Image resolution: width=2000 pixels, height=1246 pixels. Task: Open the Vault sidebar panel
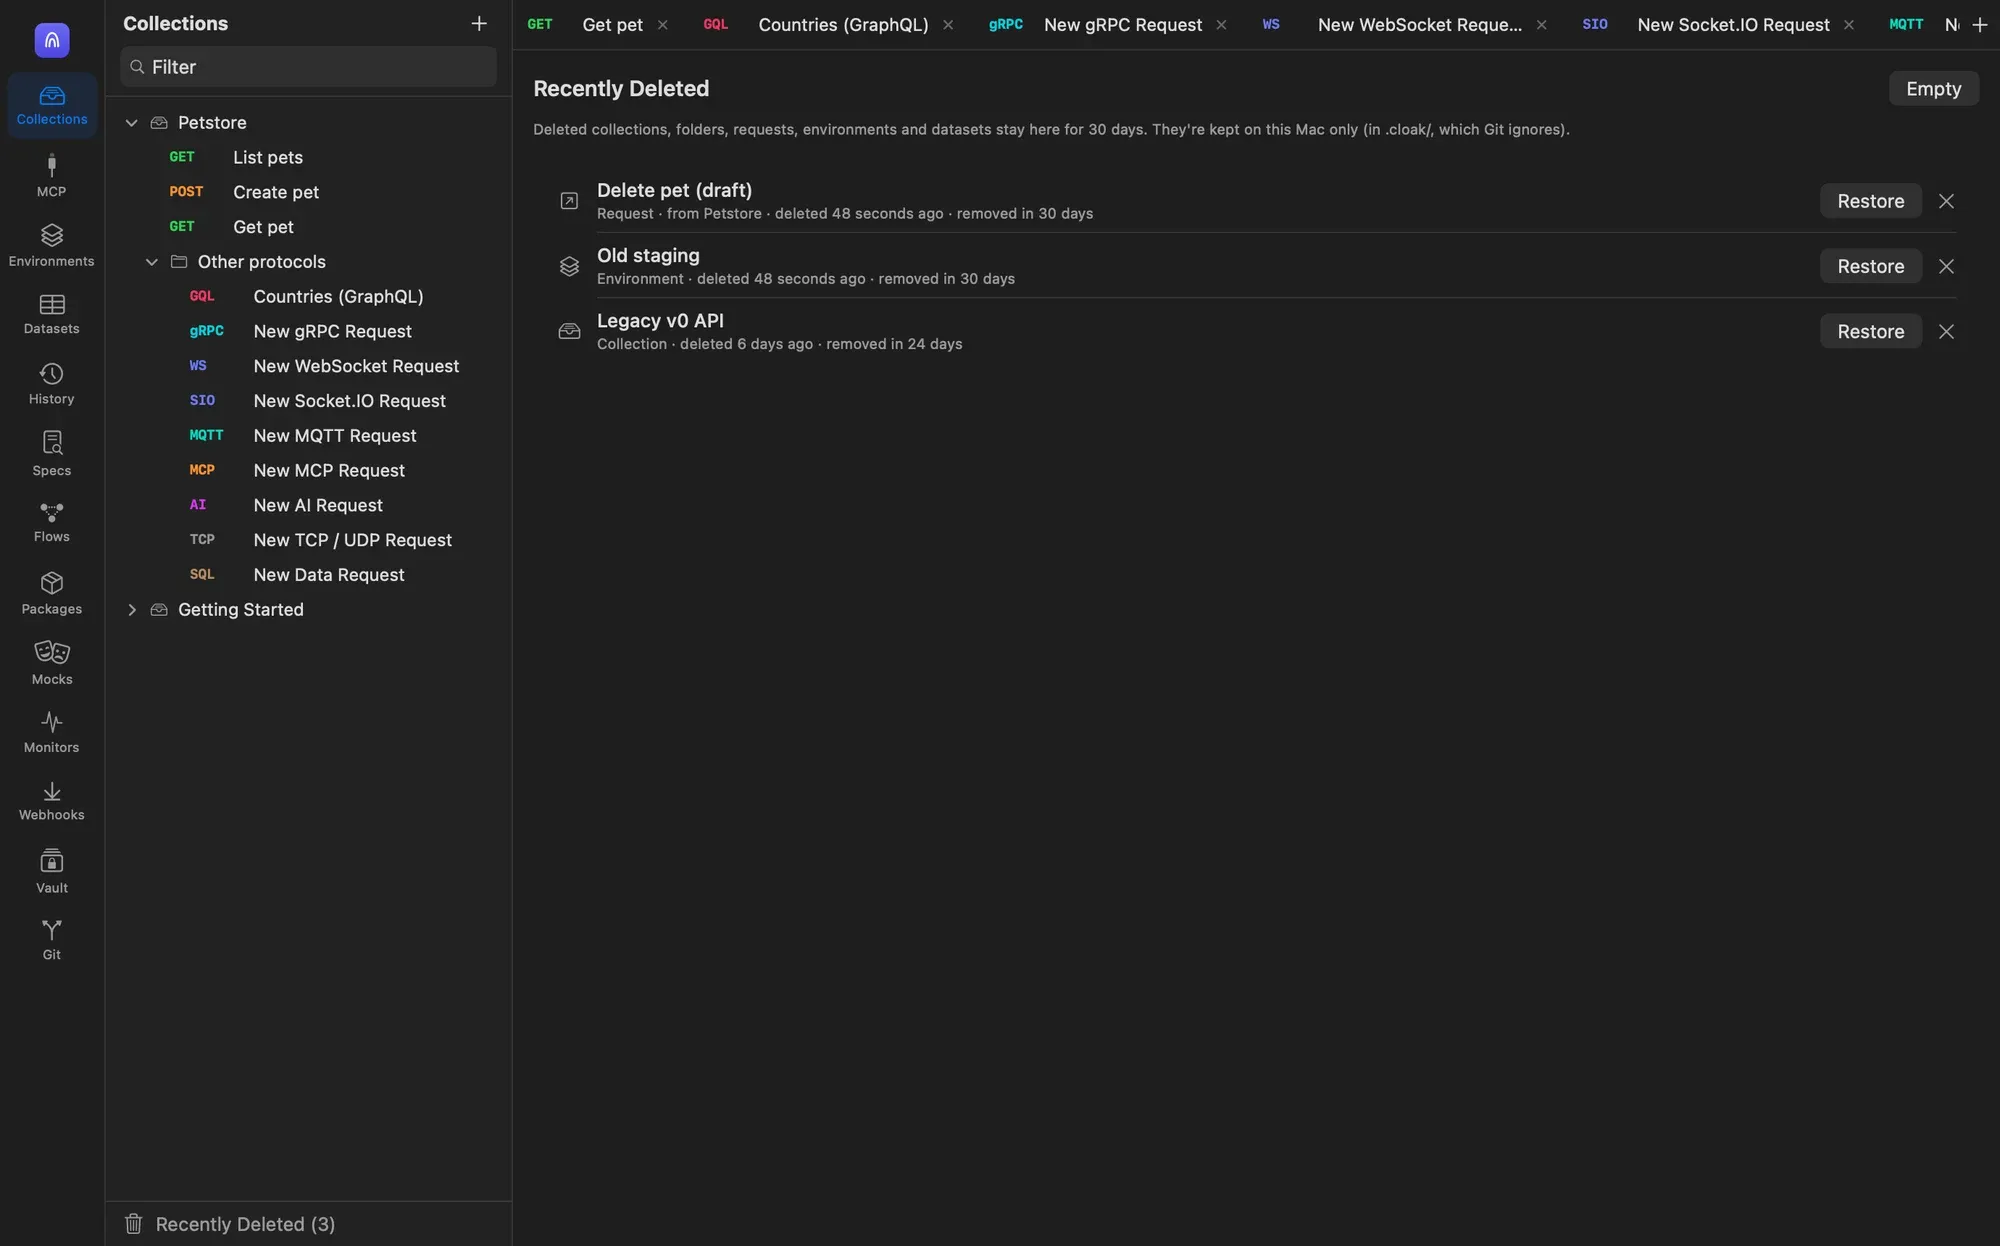click(x=51, y=871)
